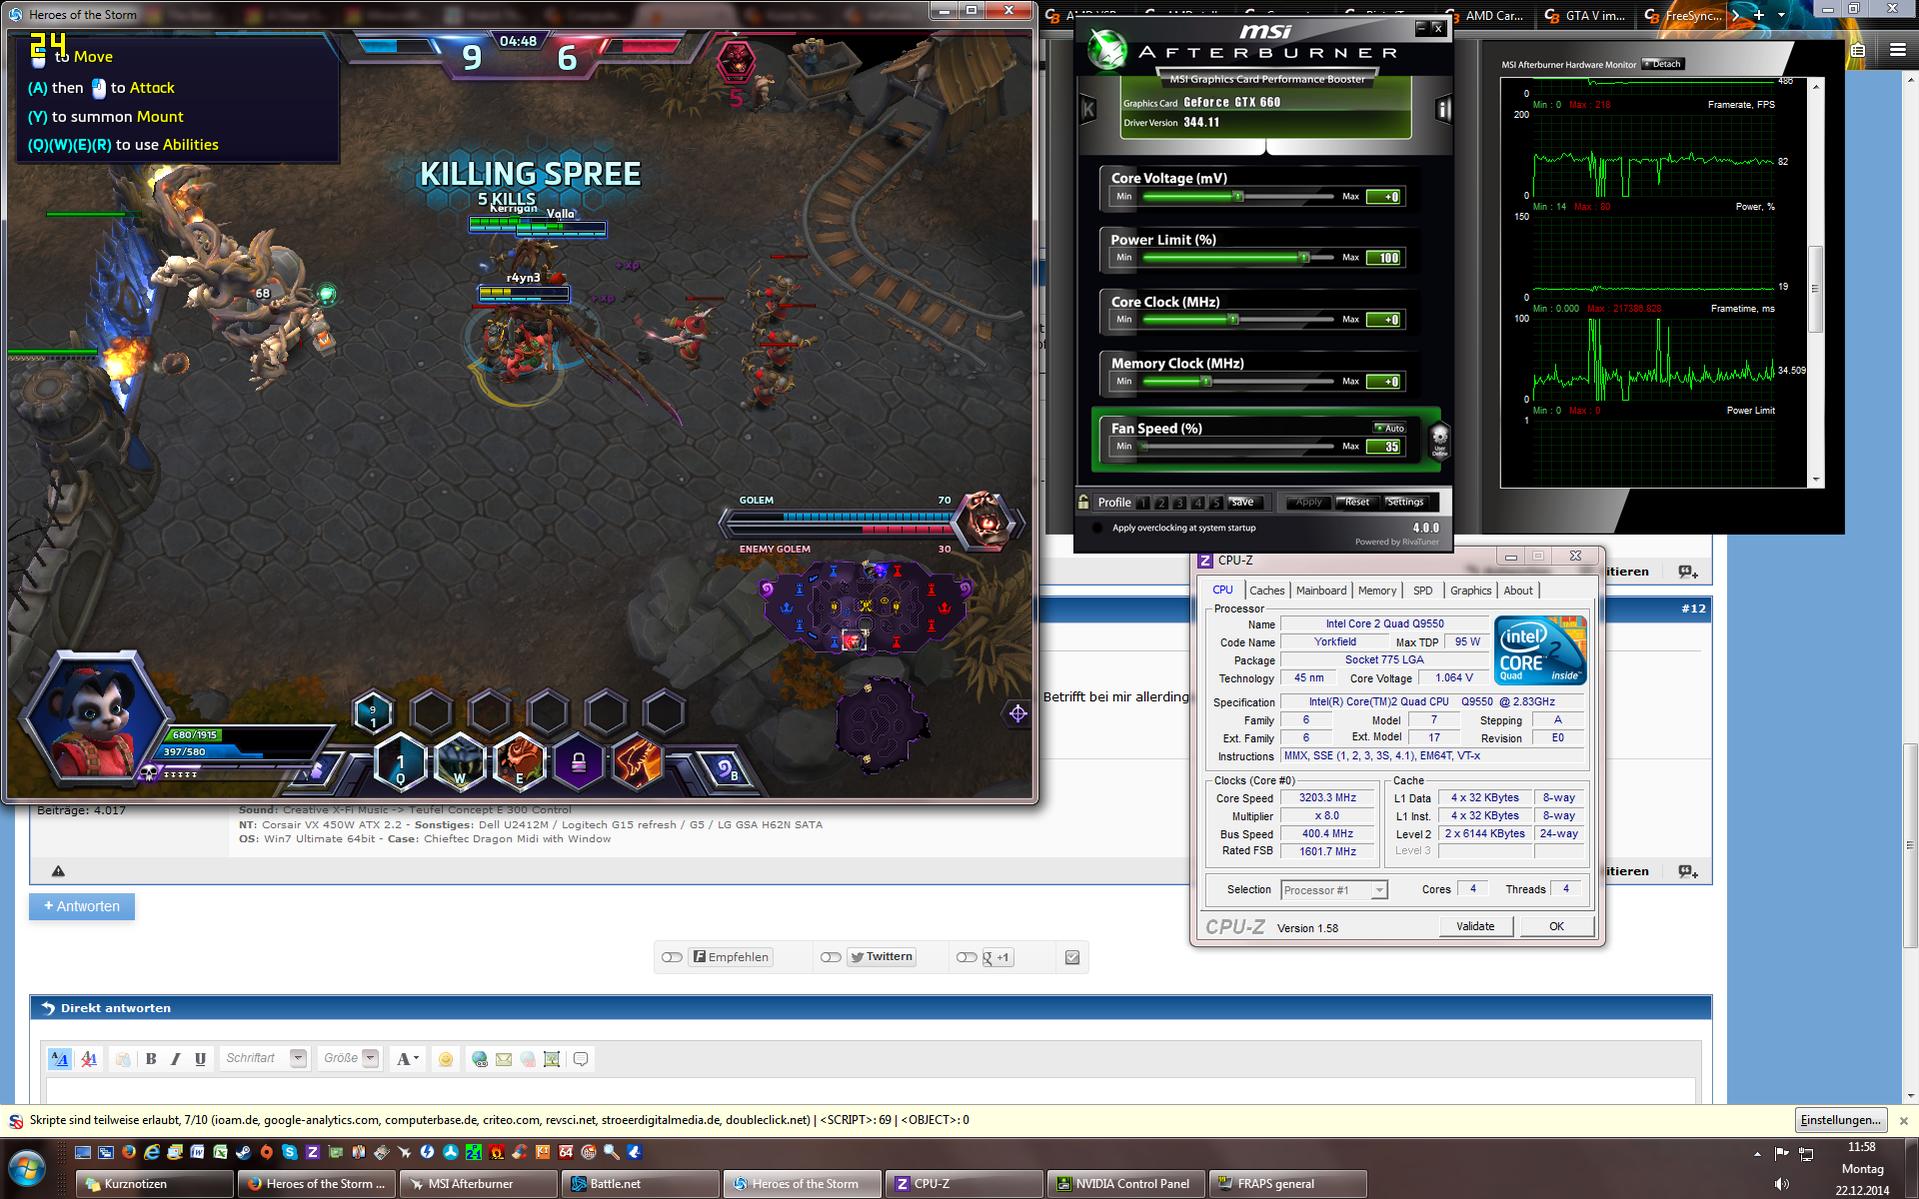Click the Kombustor 'K' button in Afterburner
The image size is (1919, 1199).
point(1088,109)
